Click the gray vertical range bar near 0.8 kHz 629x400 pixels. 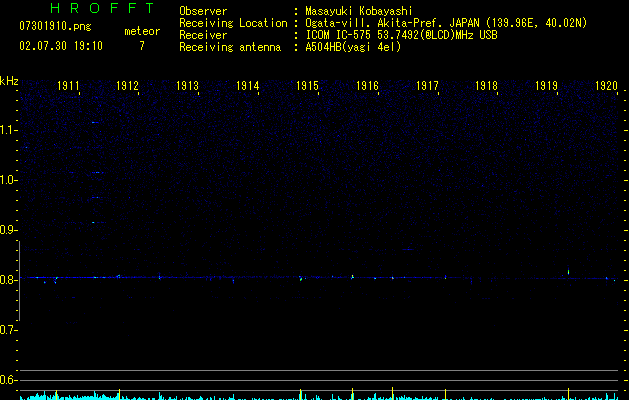pyautogui.click(x=19, y=280)
